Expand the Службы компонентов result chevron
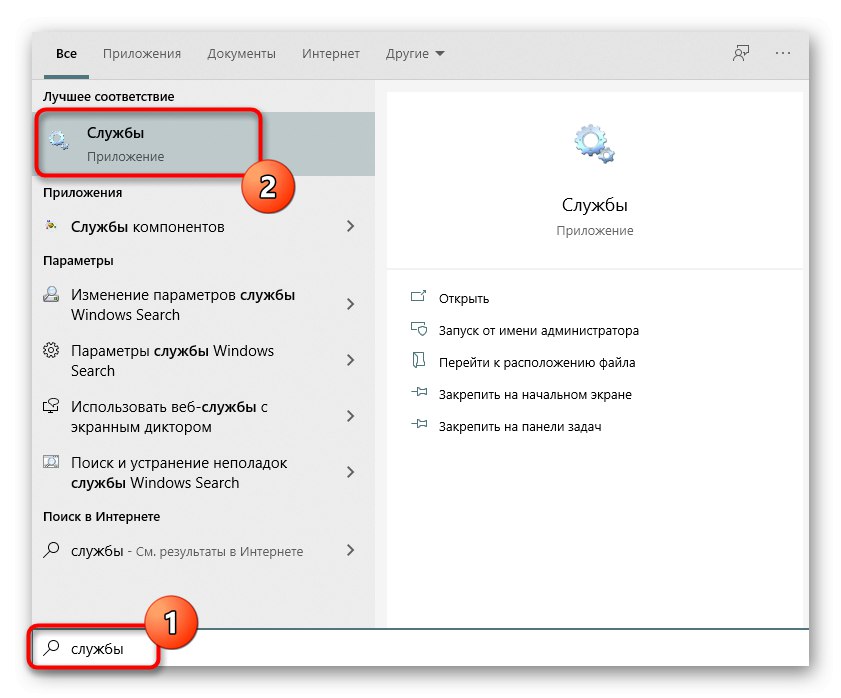This screenshot has height=698, width=841. click(x=351, y=227)
